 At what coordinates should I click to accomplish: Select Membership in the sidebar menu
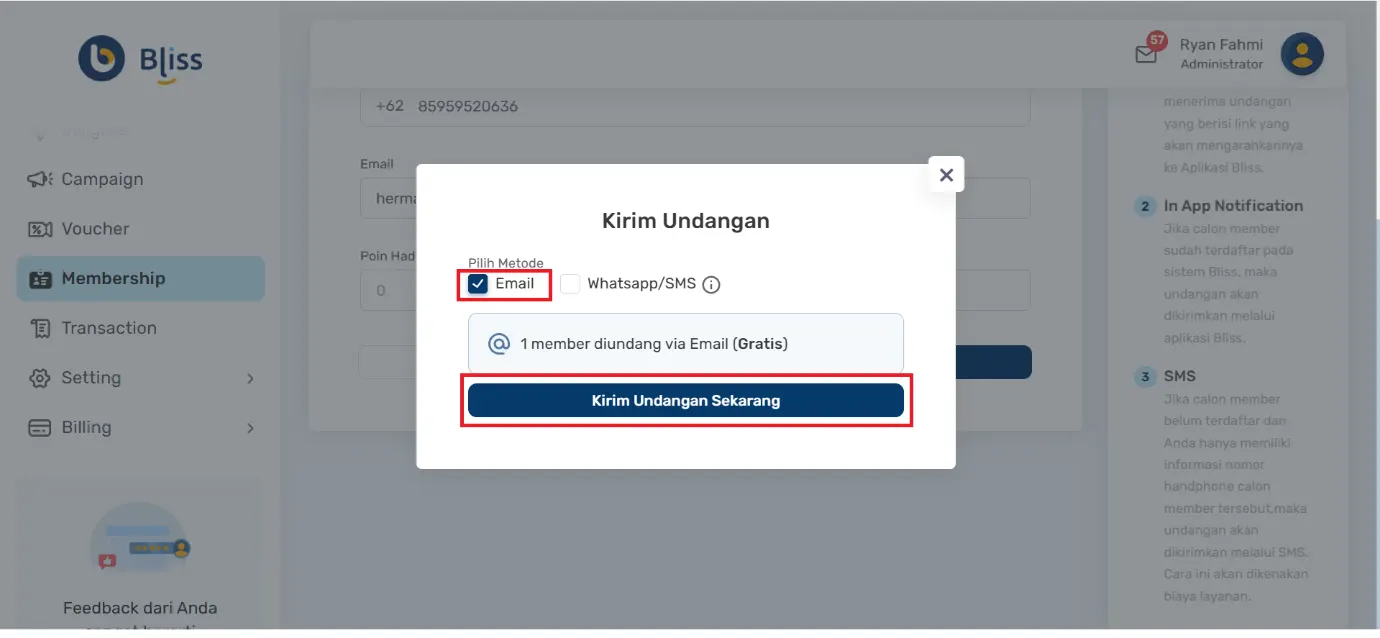(115, 278)
